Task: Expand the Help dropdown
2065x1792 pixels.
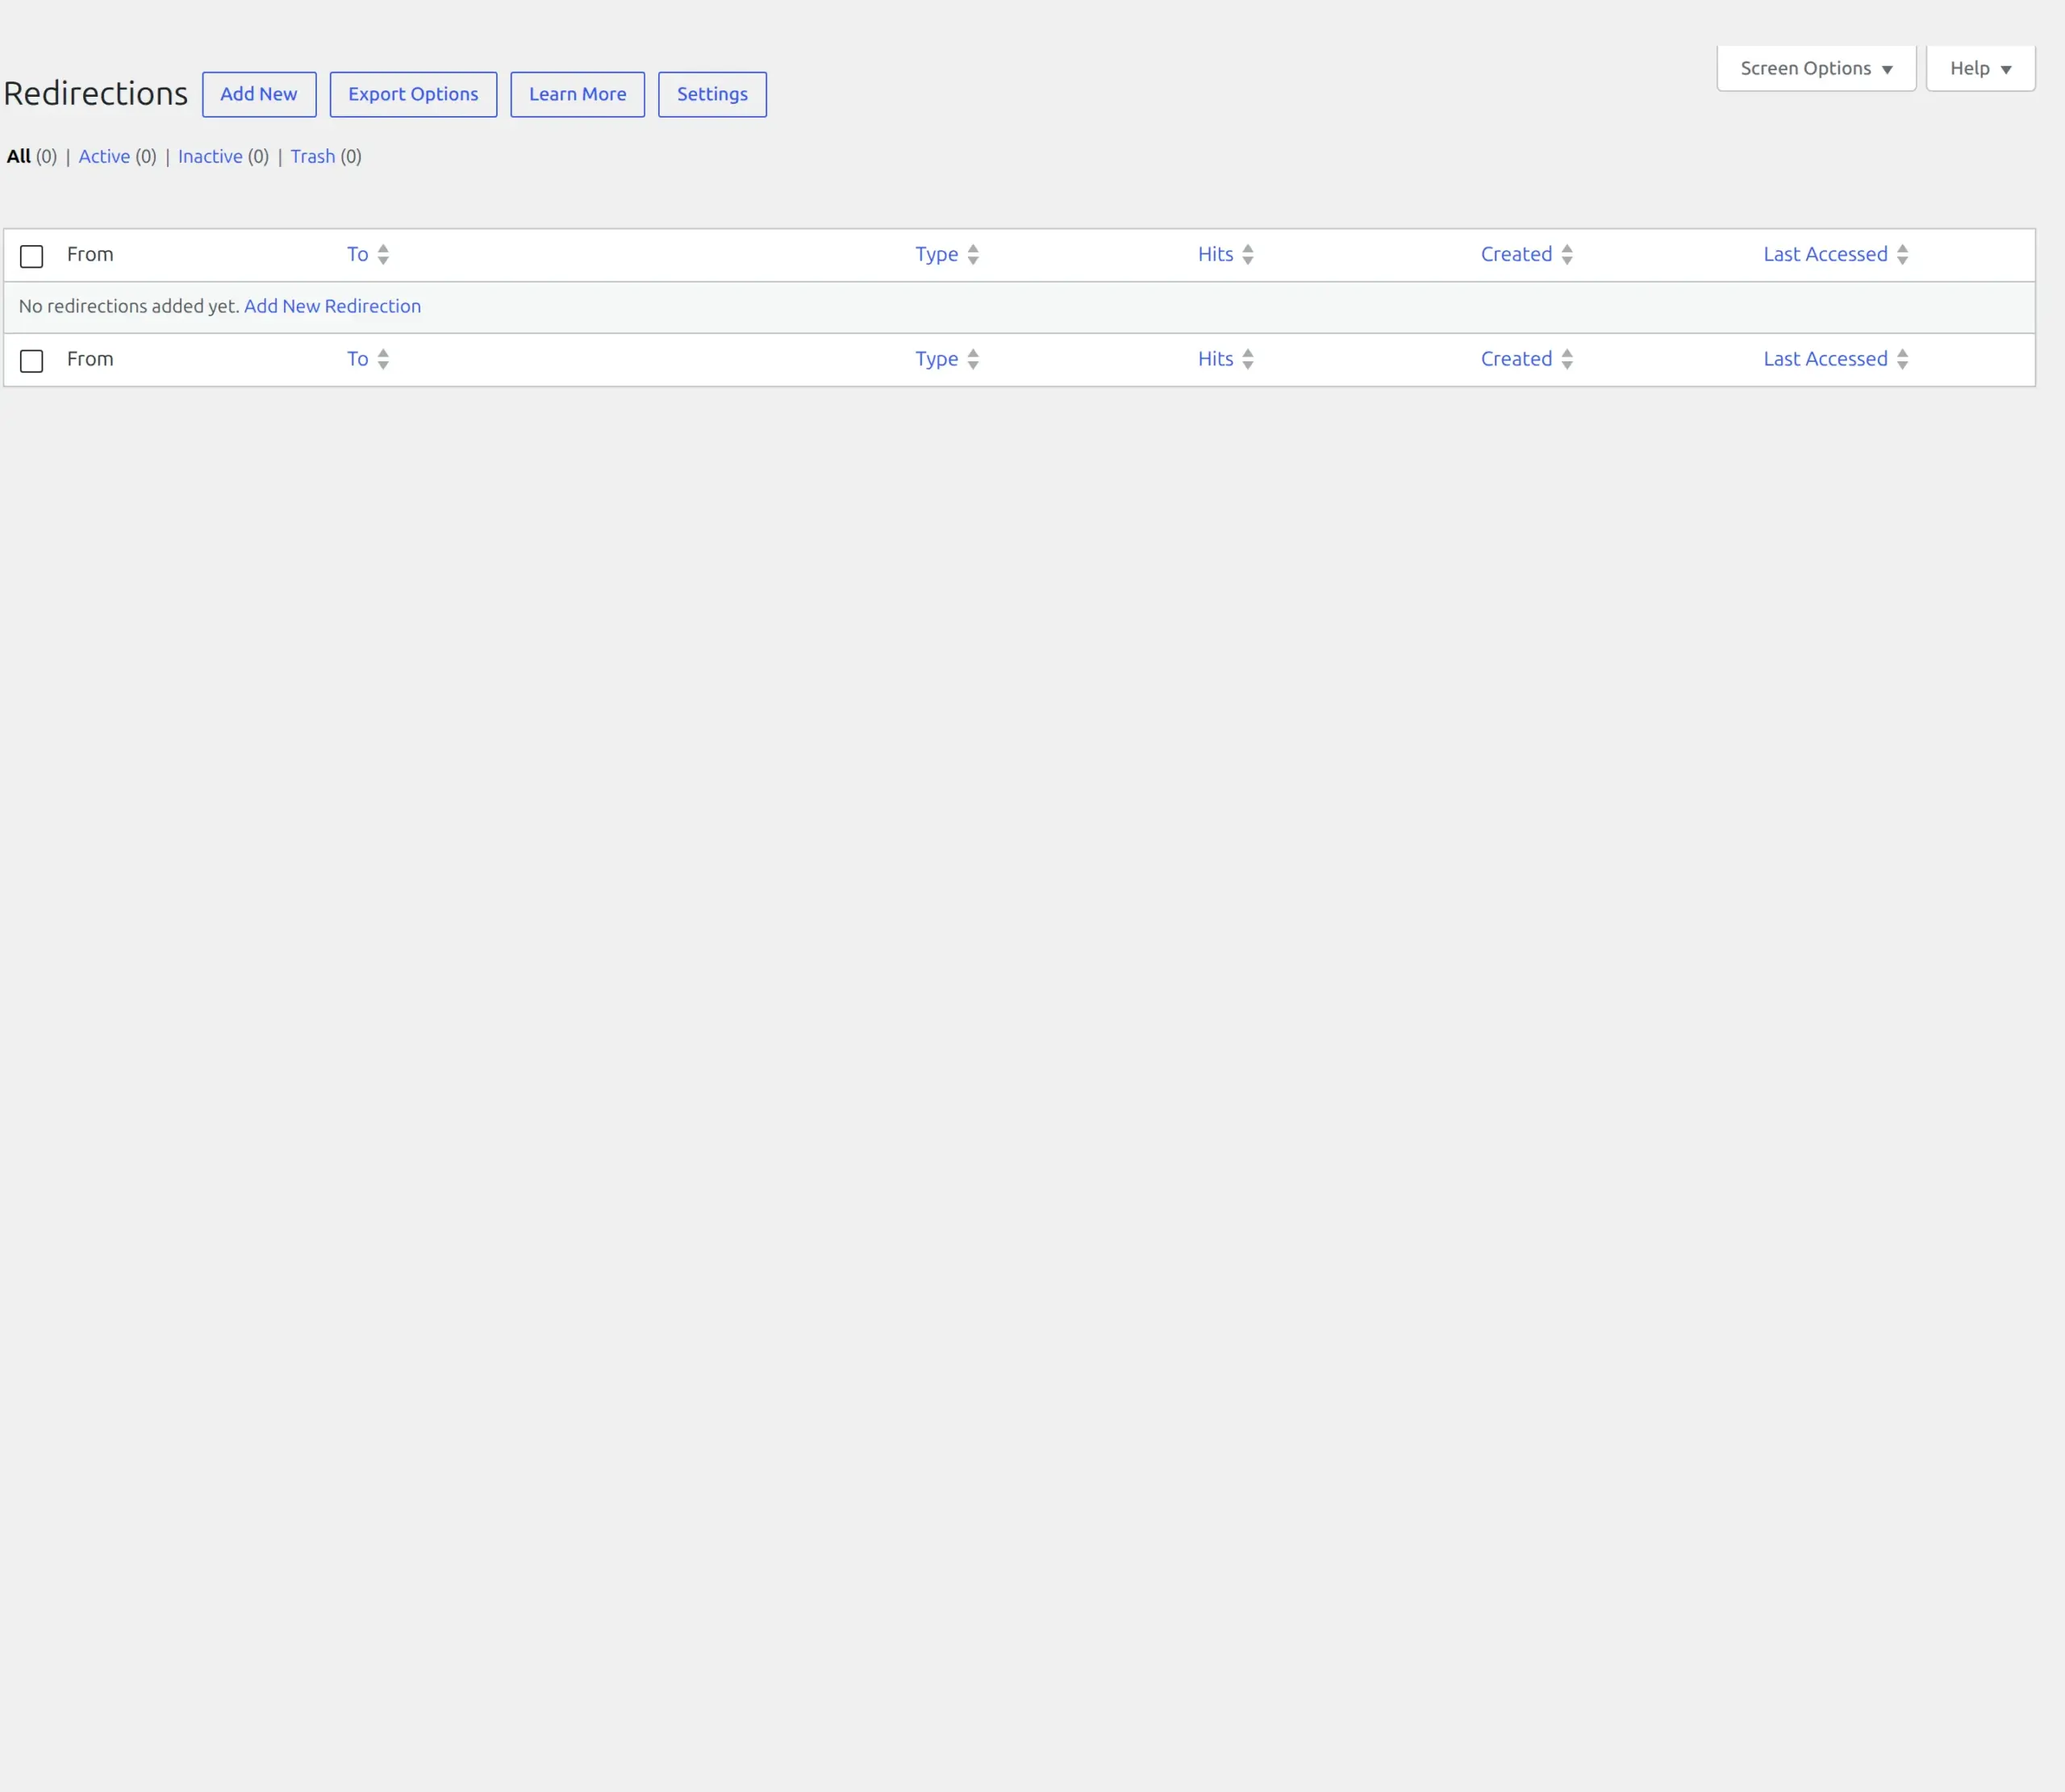Action: point(1980,68)
